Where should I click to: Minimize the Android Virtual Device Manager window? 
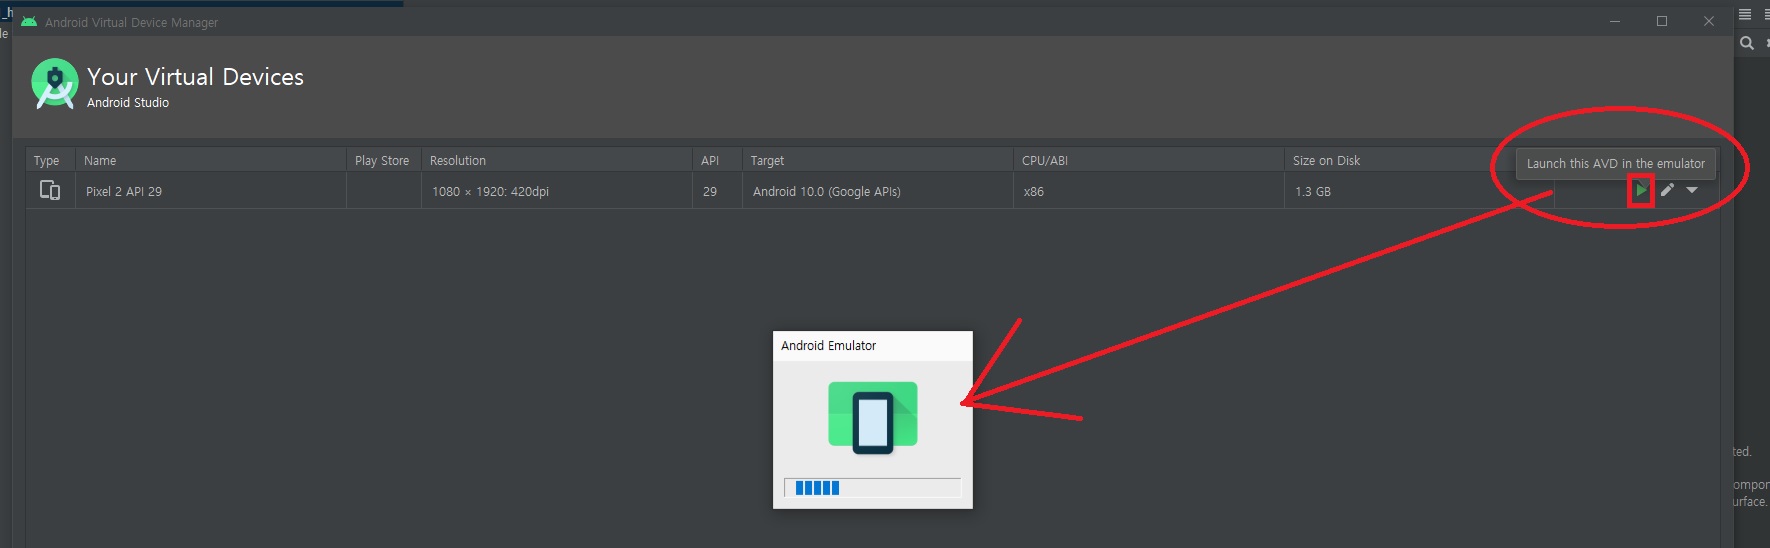(1614, 21)
